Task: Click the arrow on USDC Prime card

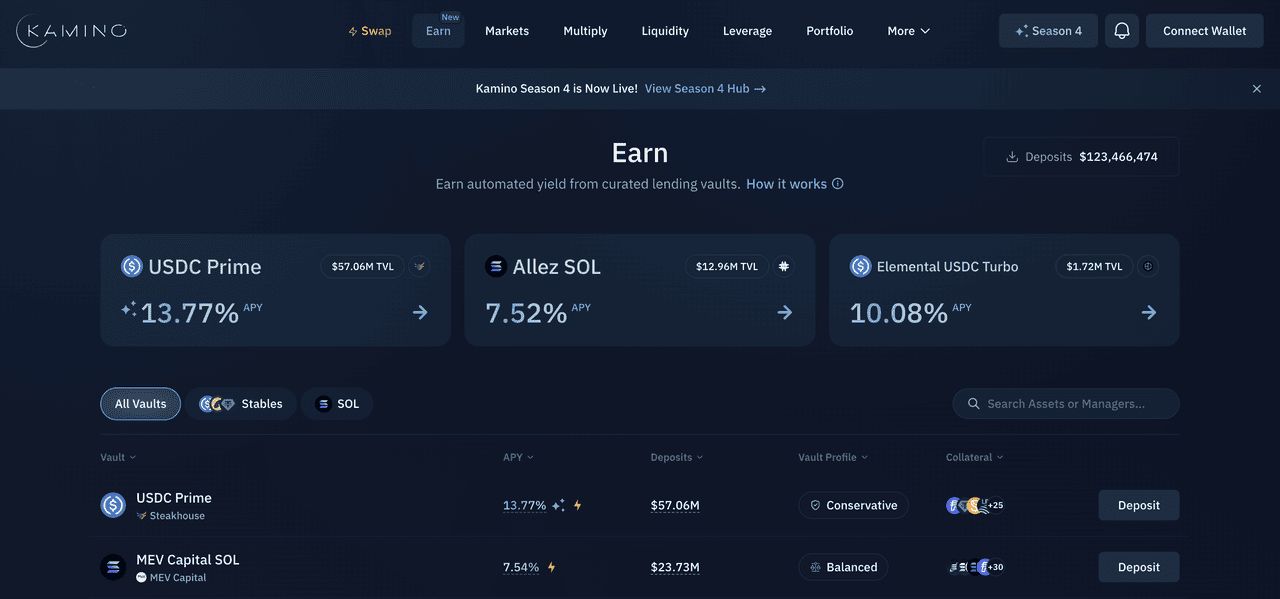Action: [420, 313]
